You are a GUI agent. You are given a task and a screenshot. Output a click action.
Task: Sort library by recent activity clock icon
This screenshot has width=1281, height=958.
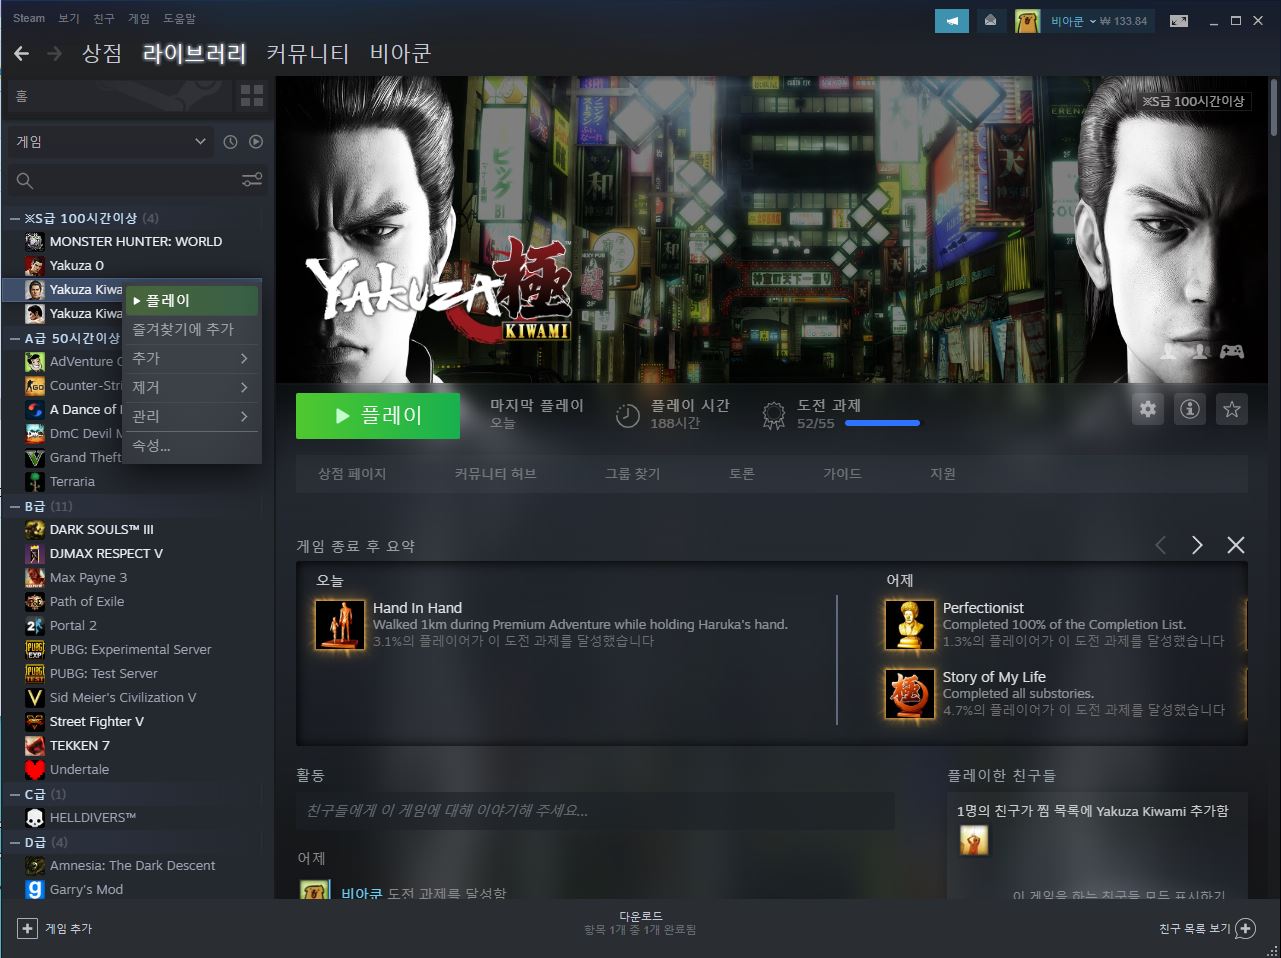coord(230,142)
